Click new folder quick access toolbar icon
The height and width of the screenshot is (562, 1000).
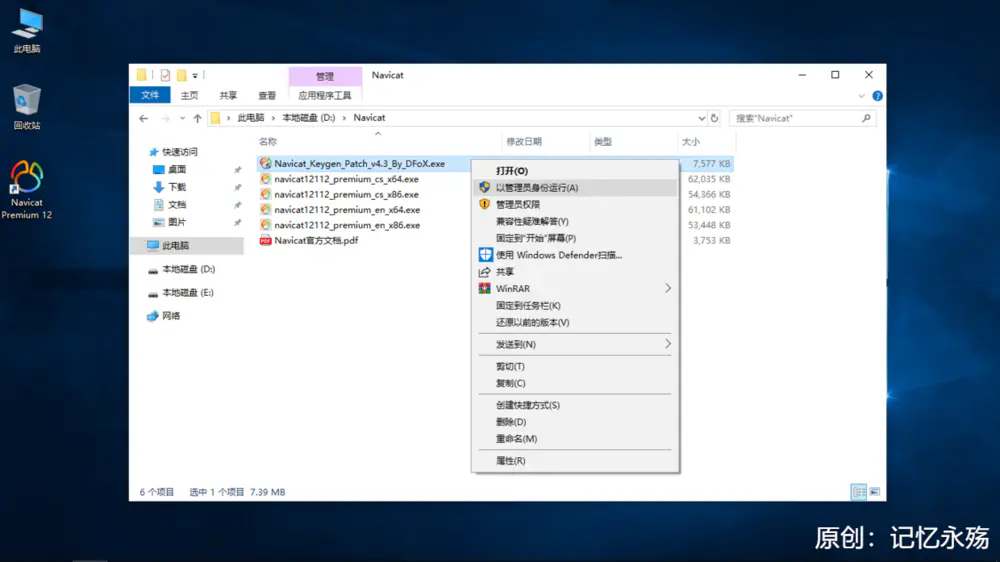(182, 75)
